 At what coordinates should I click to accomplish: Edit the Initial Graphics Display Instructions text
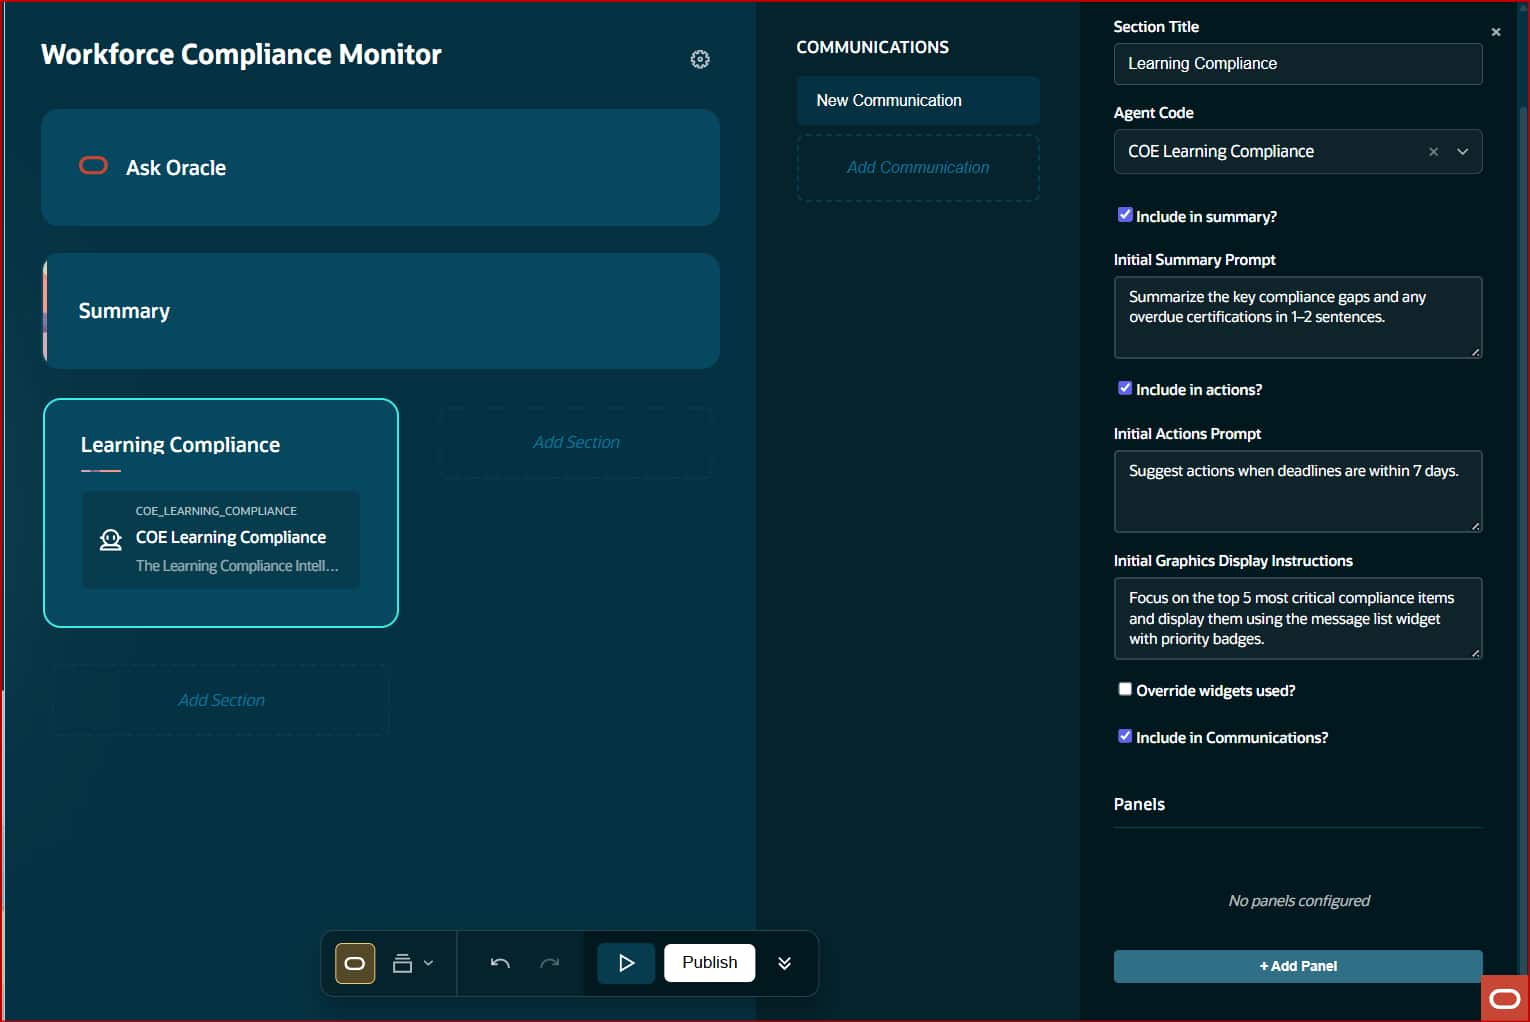(x=1298, y=618)
